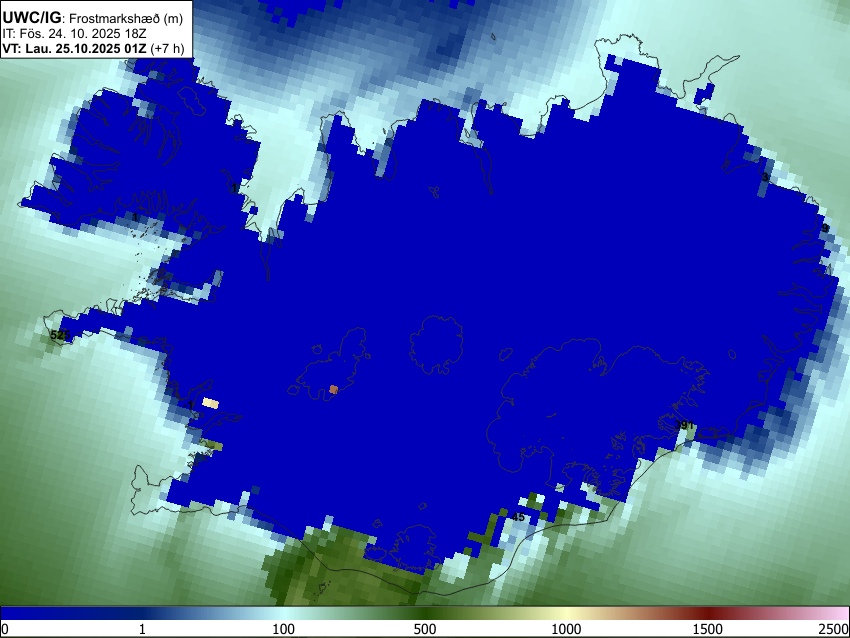Click the '0' label on the colour scale
The width and height of the screenshot is (850, 638).
click(x=5, y=629)
